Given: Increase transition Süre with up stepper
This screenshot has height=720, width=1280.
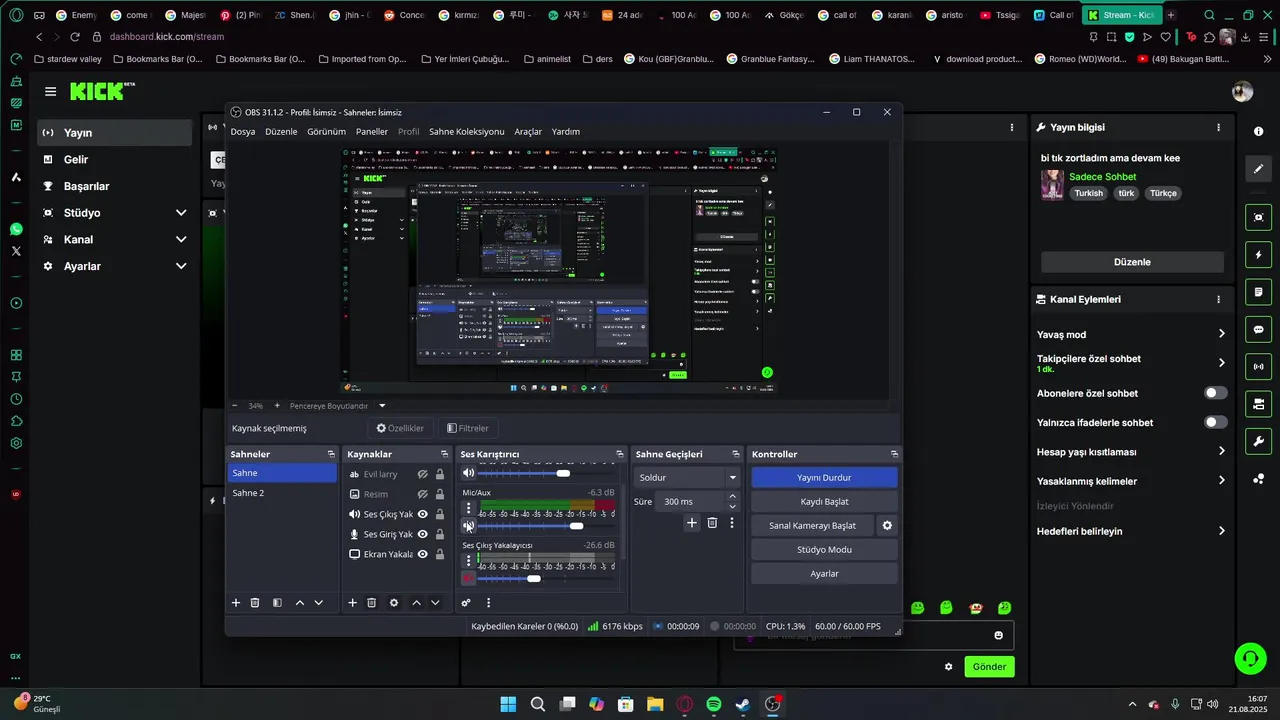Looking at the screenshot, I should 732,496.
